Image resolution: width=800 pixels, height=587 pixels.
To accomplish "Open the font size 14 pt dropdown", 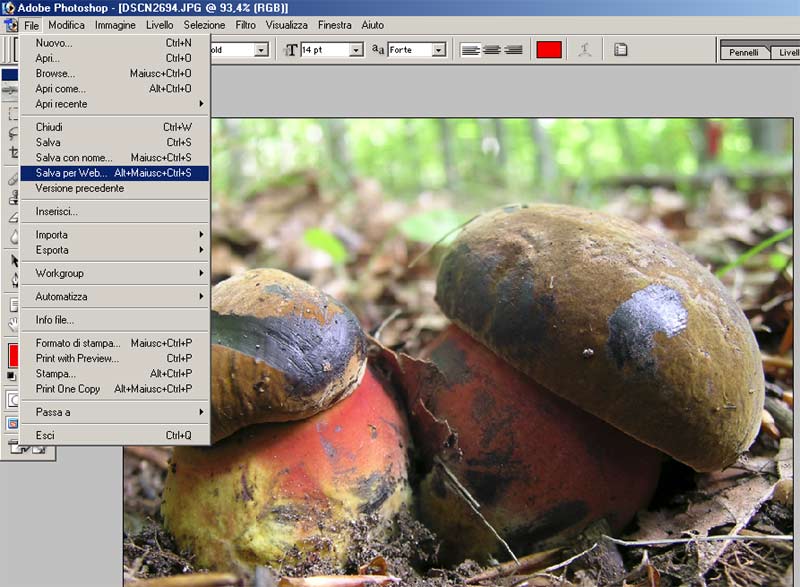I will pos(355,50).
